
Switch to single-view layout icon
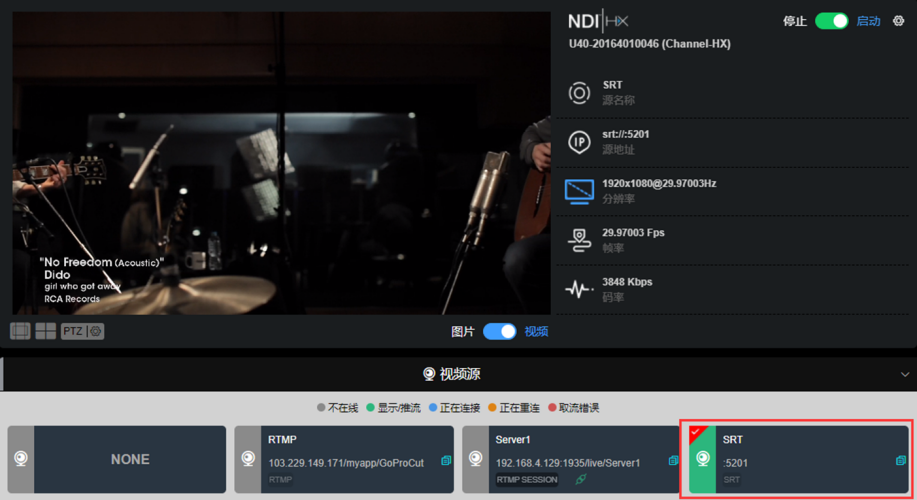point(20,331)
